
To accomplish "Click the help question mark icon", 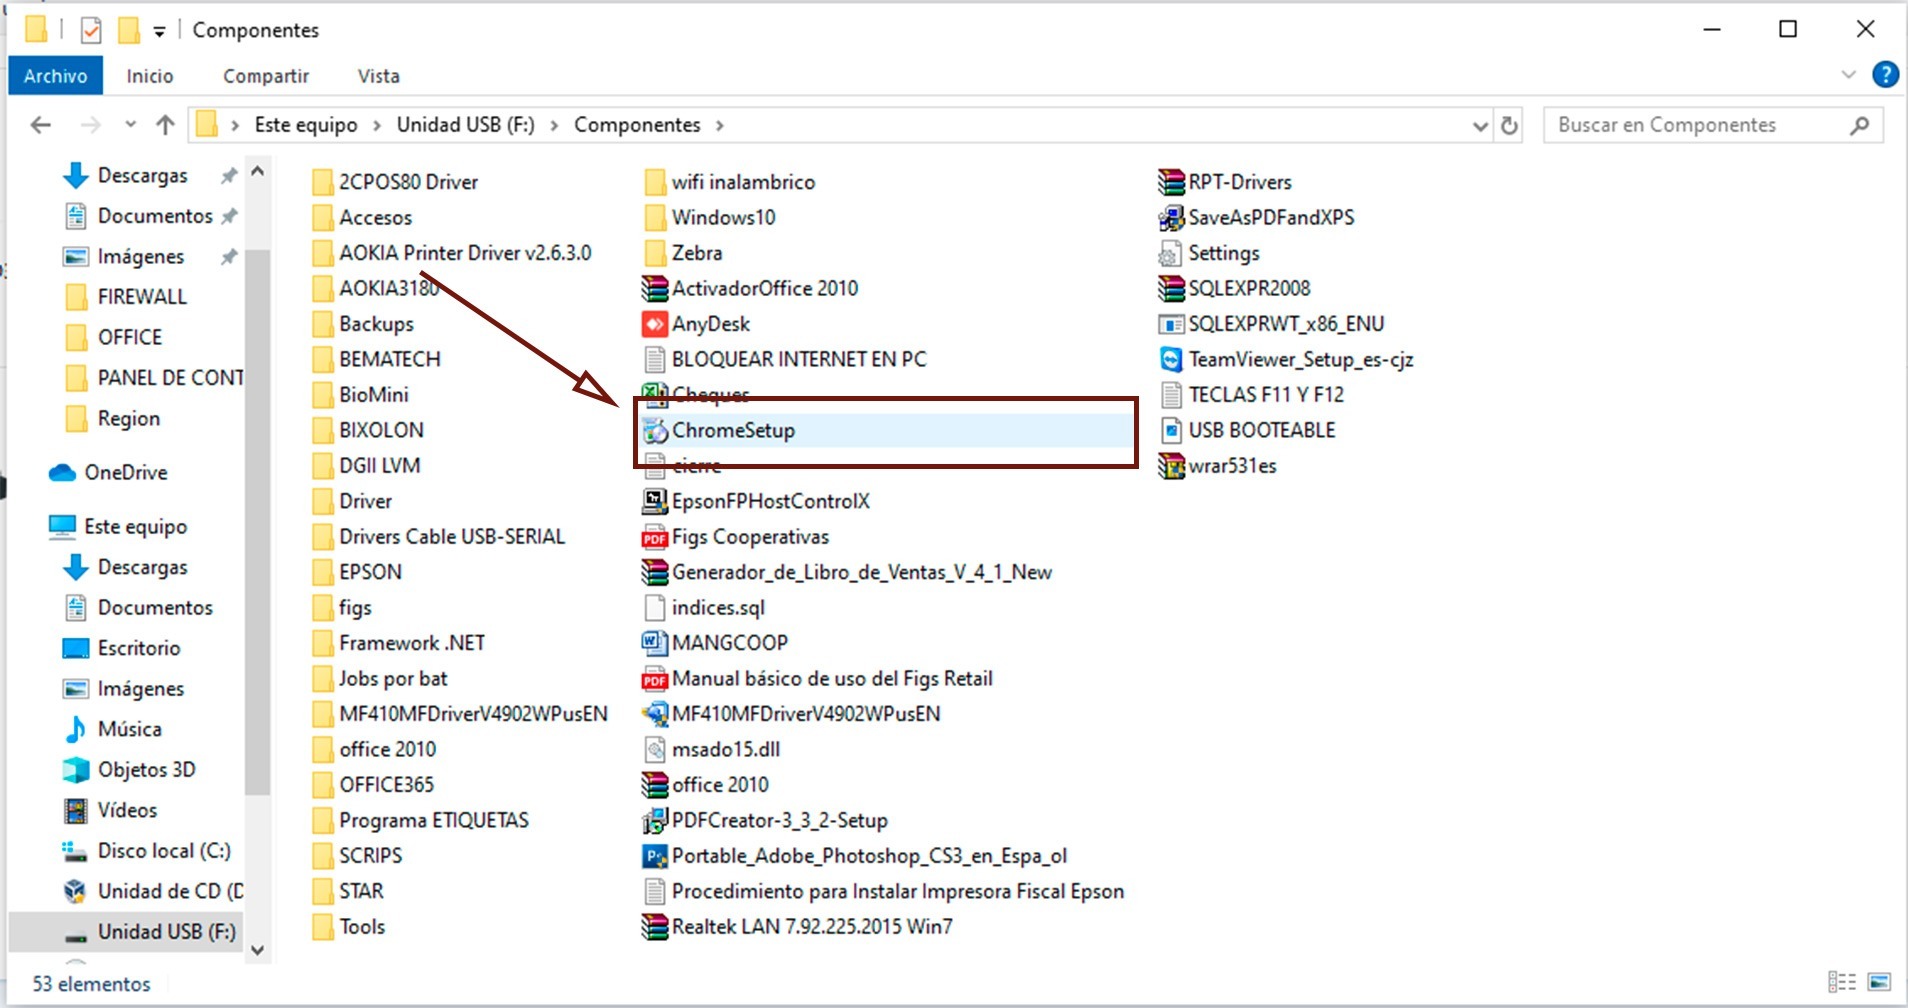I will pos(1884,75).
